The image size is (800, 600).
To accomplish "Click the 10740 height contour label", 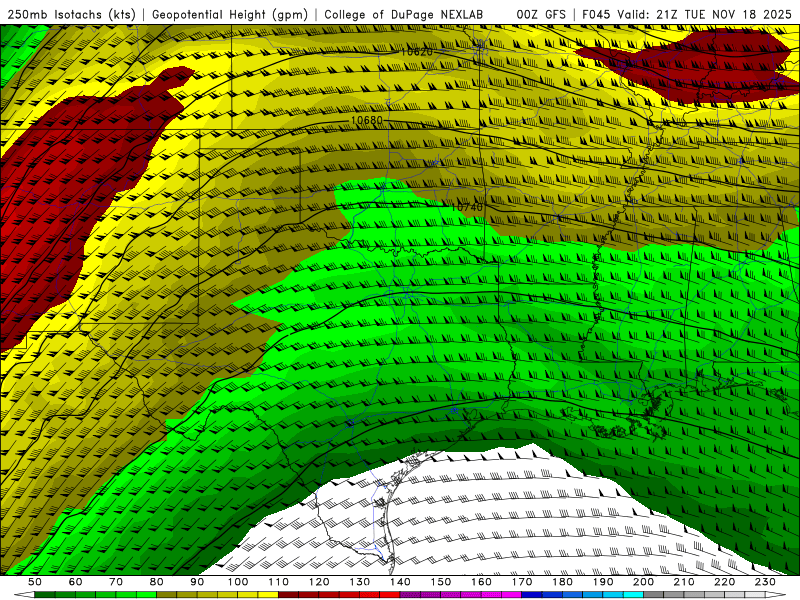I will coord(467,207).
